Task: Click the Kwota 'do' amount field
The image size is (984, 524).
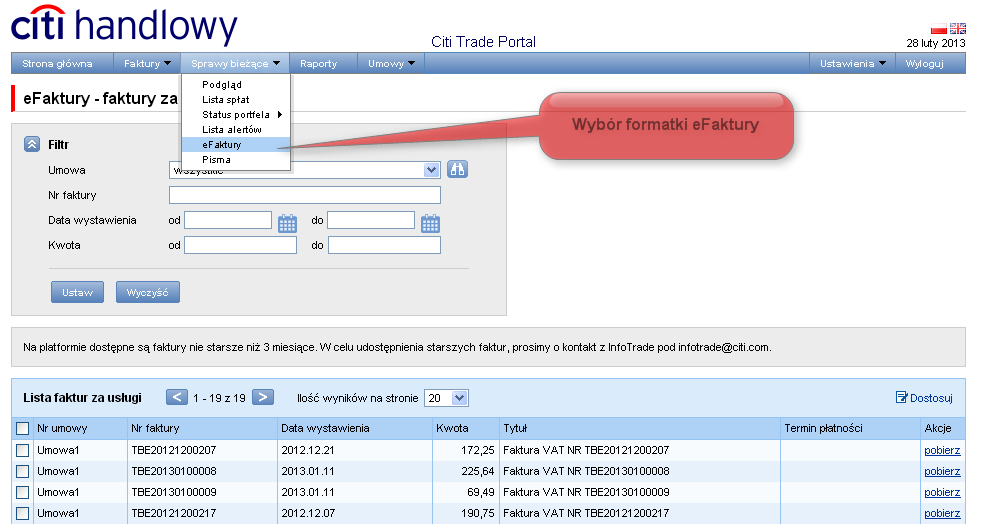Action: pyautogui.click(x=384, y=245)
